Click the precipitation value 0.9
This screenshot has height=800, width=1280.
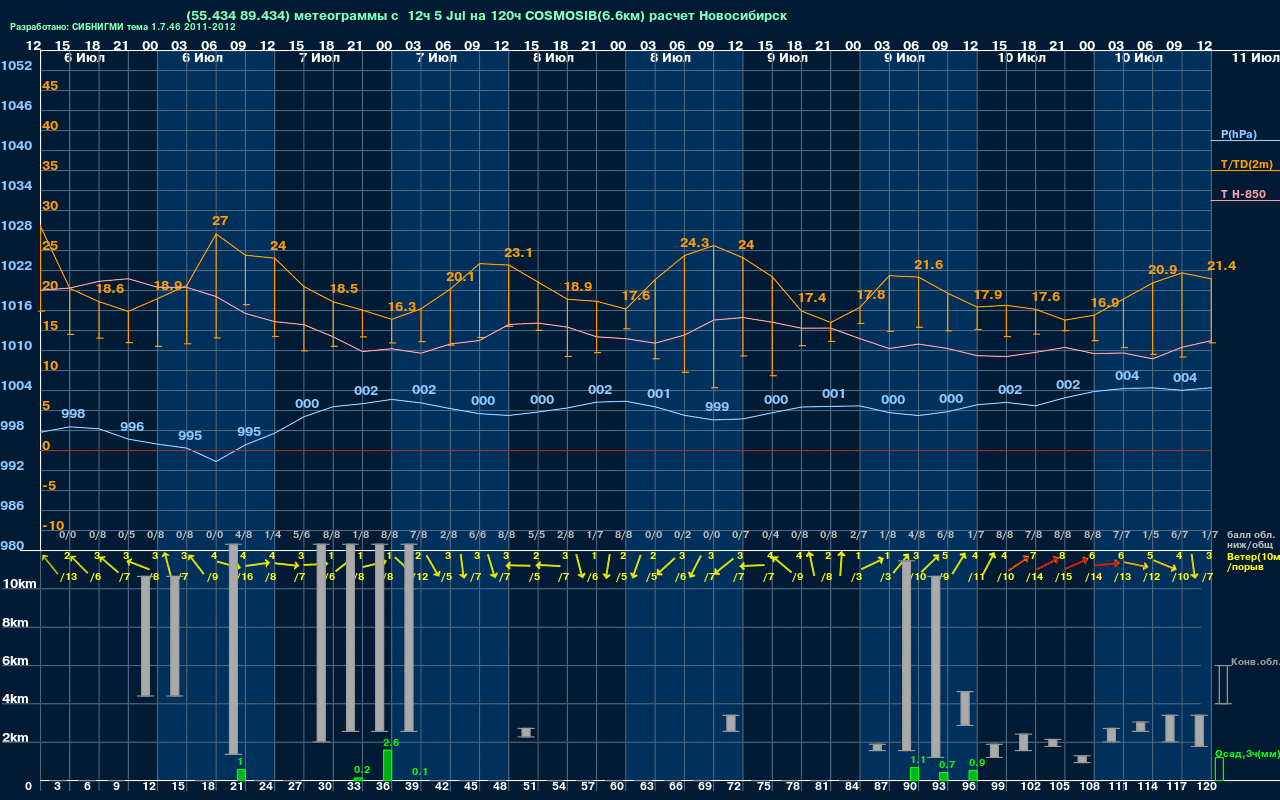[977, 762]
